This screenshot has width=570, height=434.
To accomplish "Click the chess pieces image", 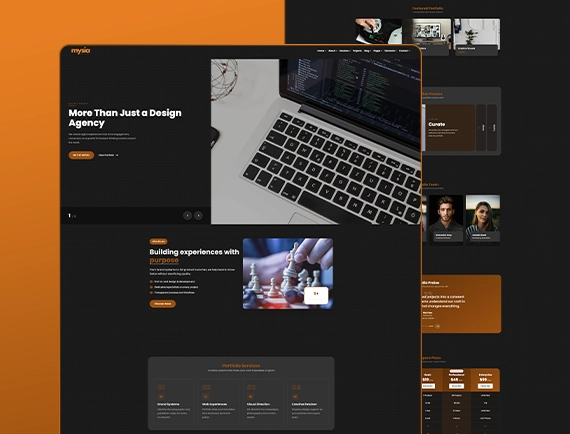I will tap(288, 273).
